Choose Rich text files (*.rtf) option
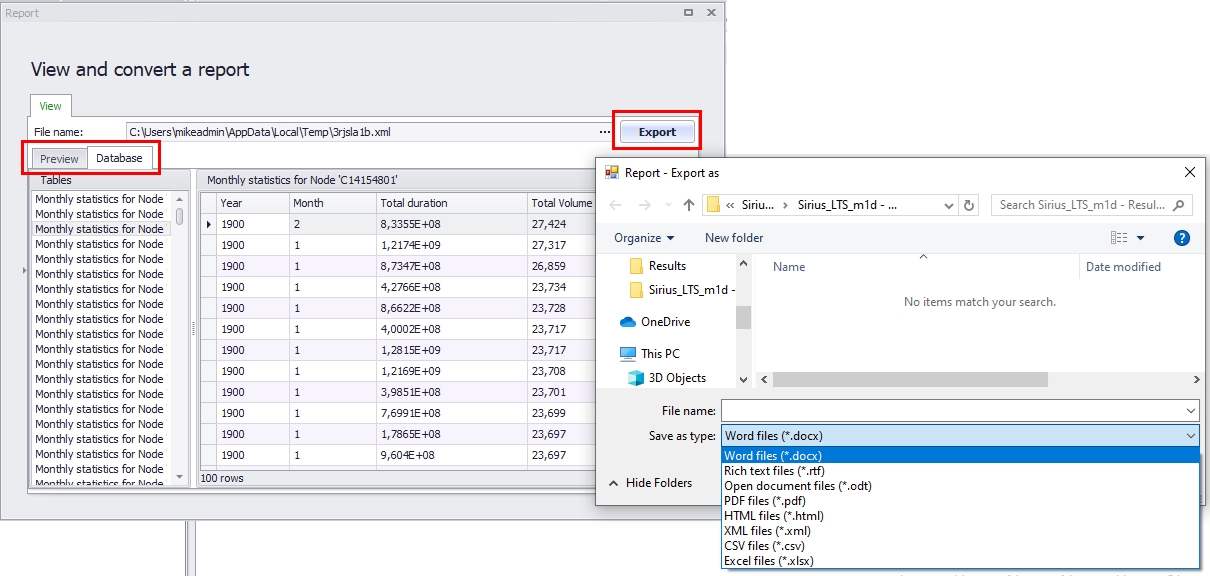Viewport: 1210px width, 576px height. tap(960, 471)
